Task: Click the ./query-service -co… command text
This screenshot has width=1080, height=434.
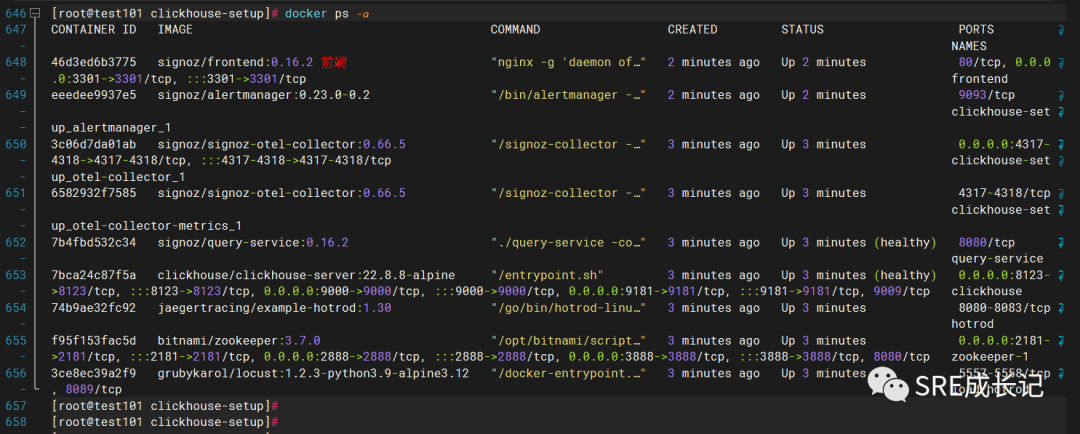Action: tap(568, 242)
